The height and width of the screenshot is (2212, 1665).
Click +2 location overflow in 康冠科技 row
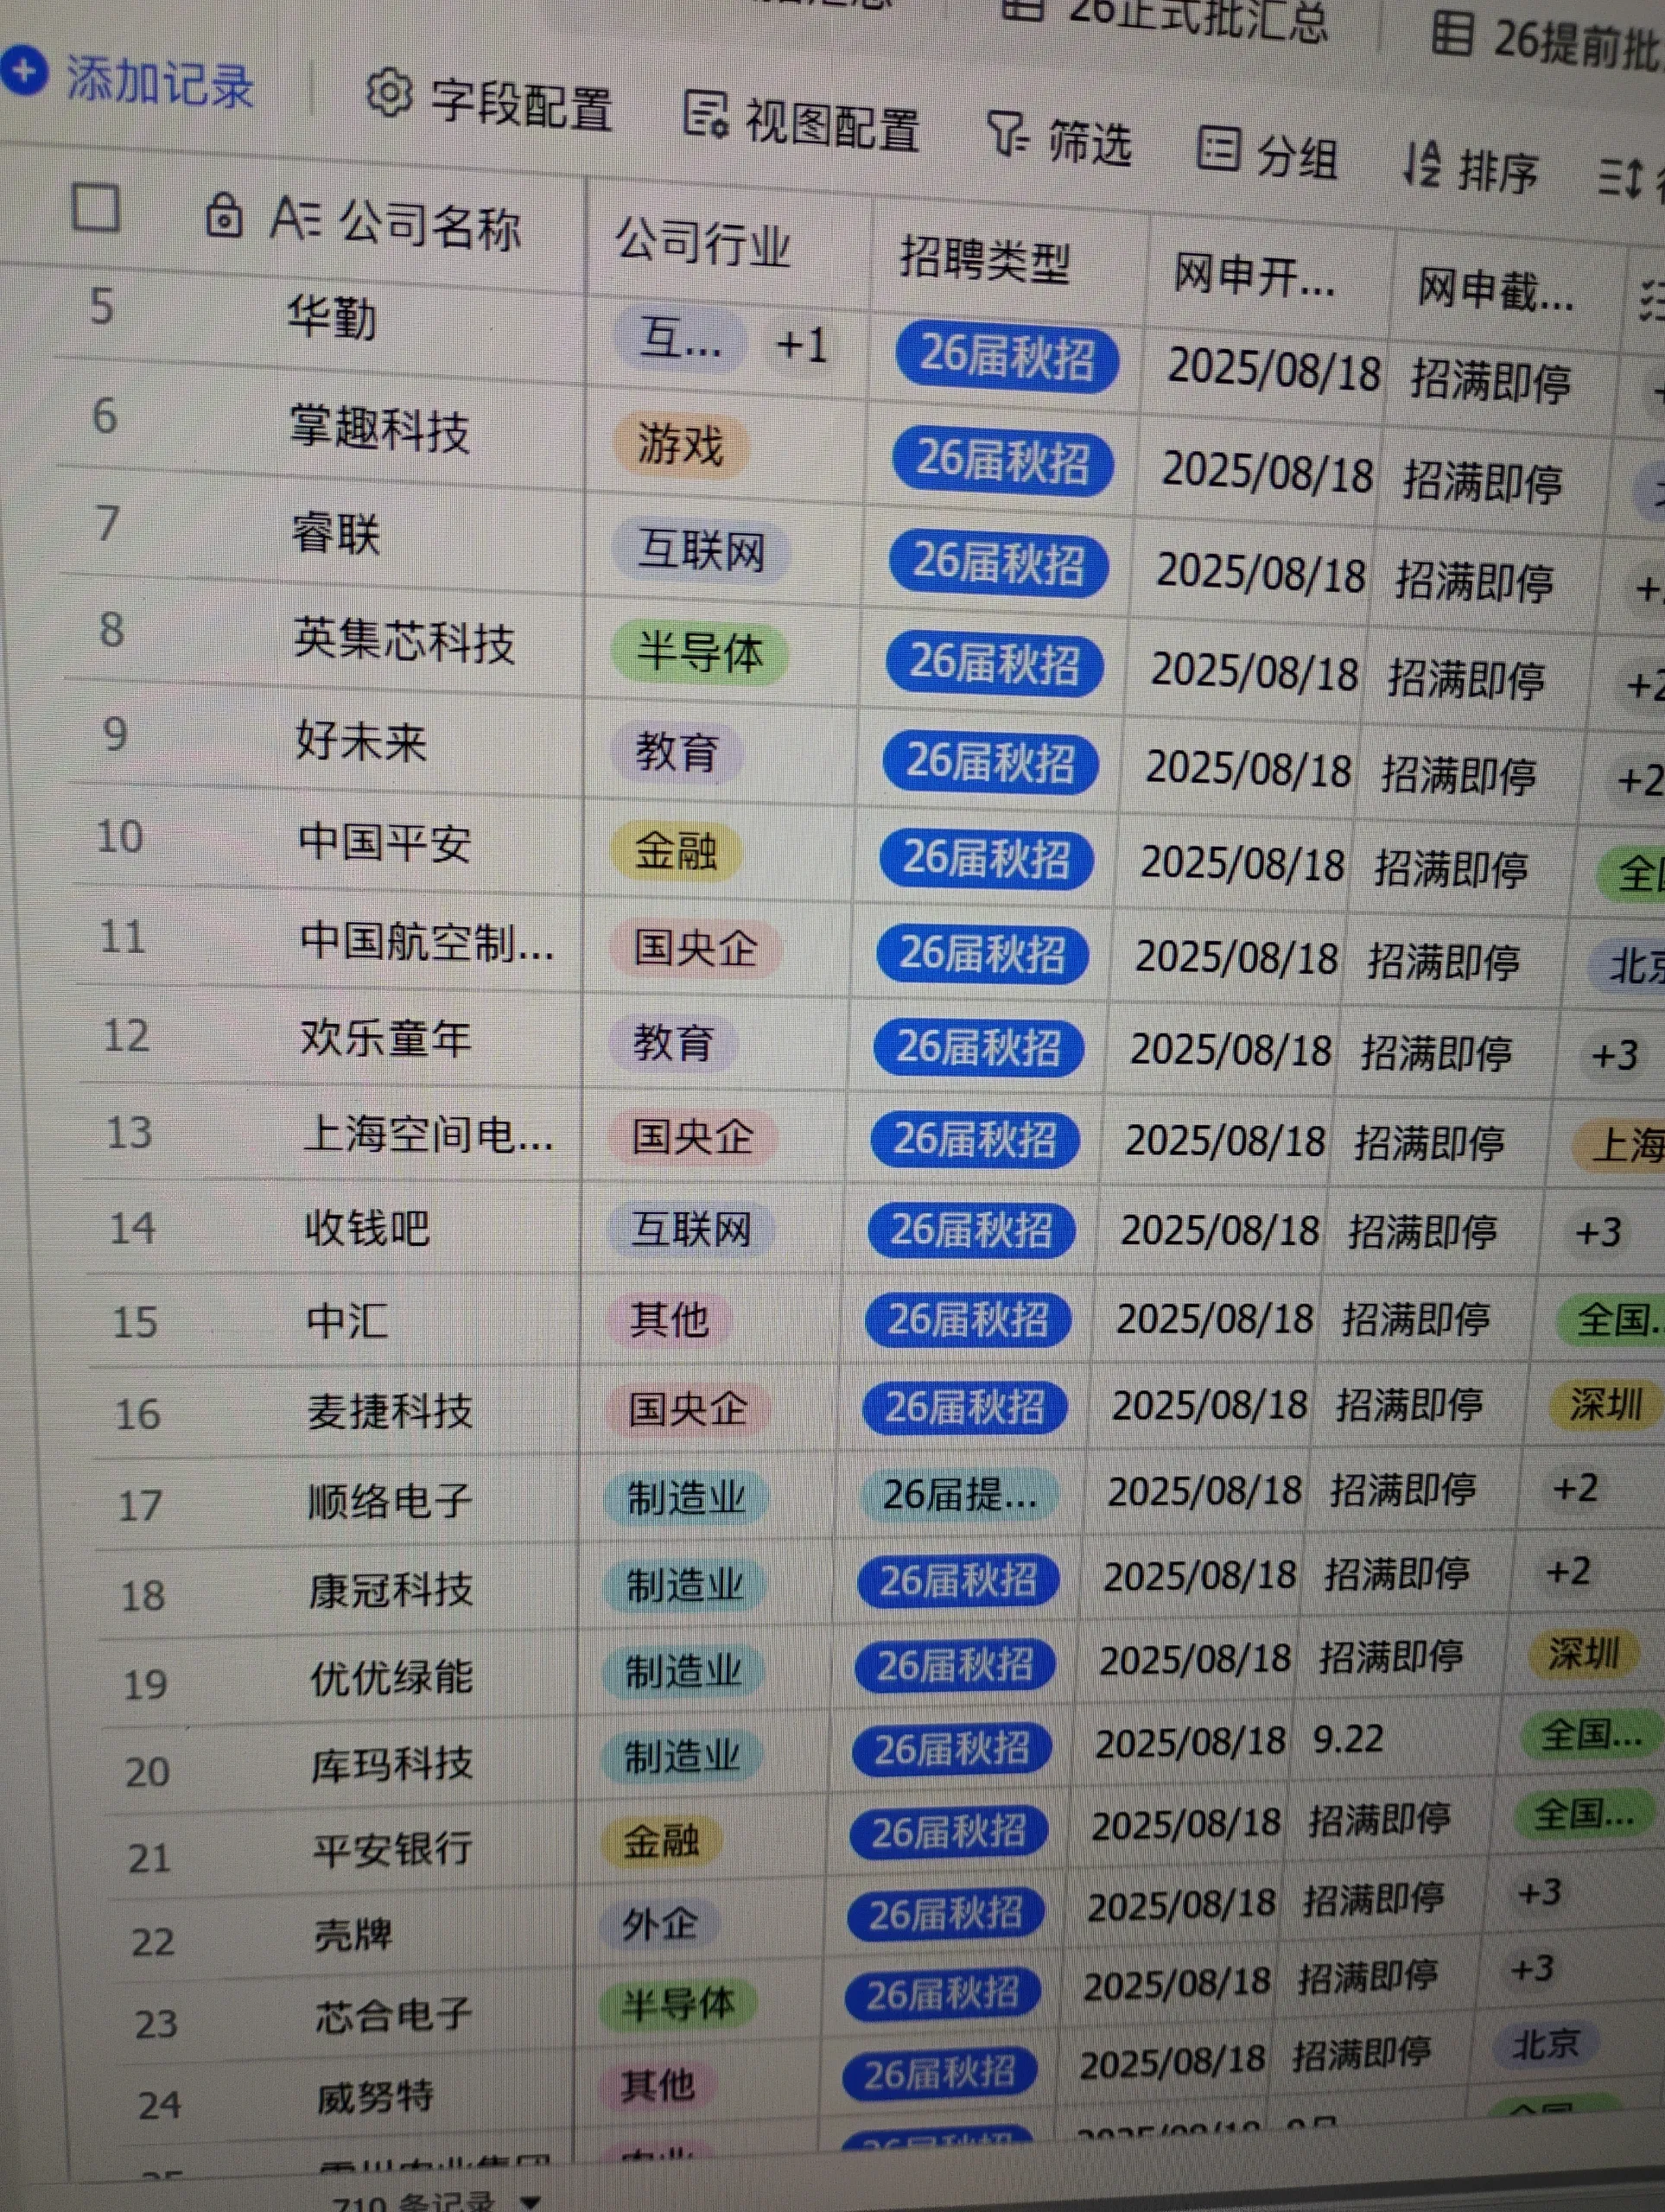[1567, 1571]
